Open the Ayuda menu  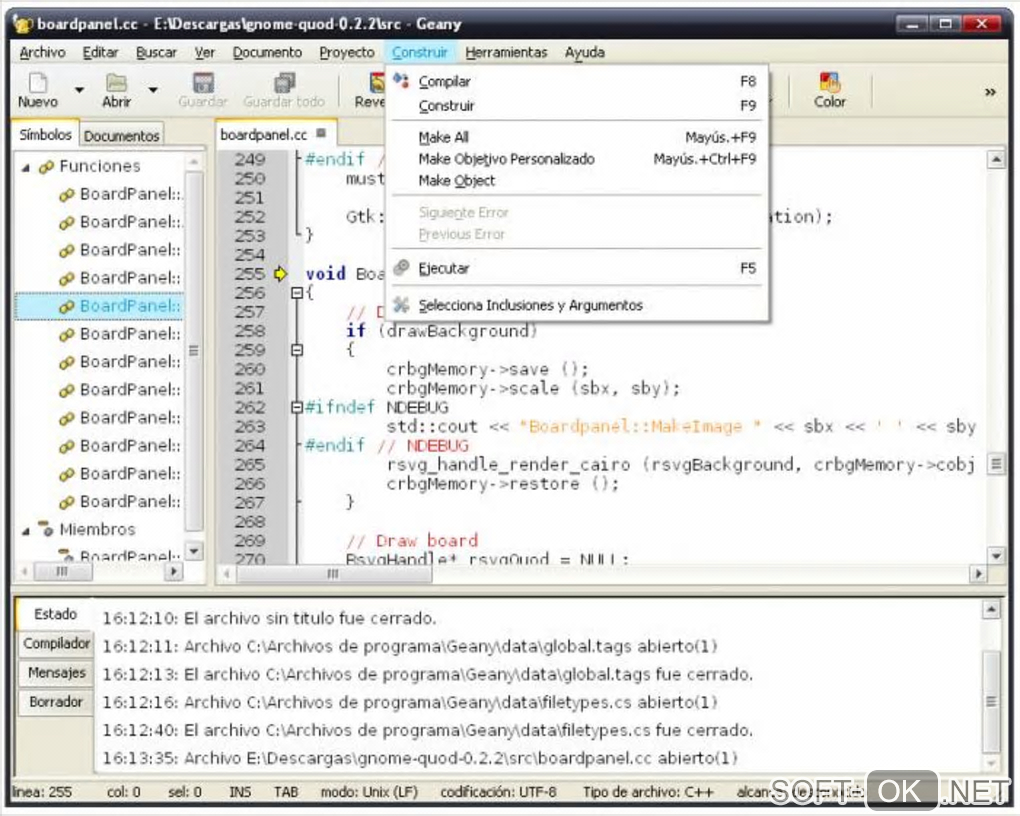click(584, 53)
